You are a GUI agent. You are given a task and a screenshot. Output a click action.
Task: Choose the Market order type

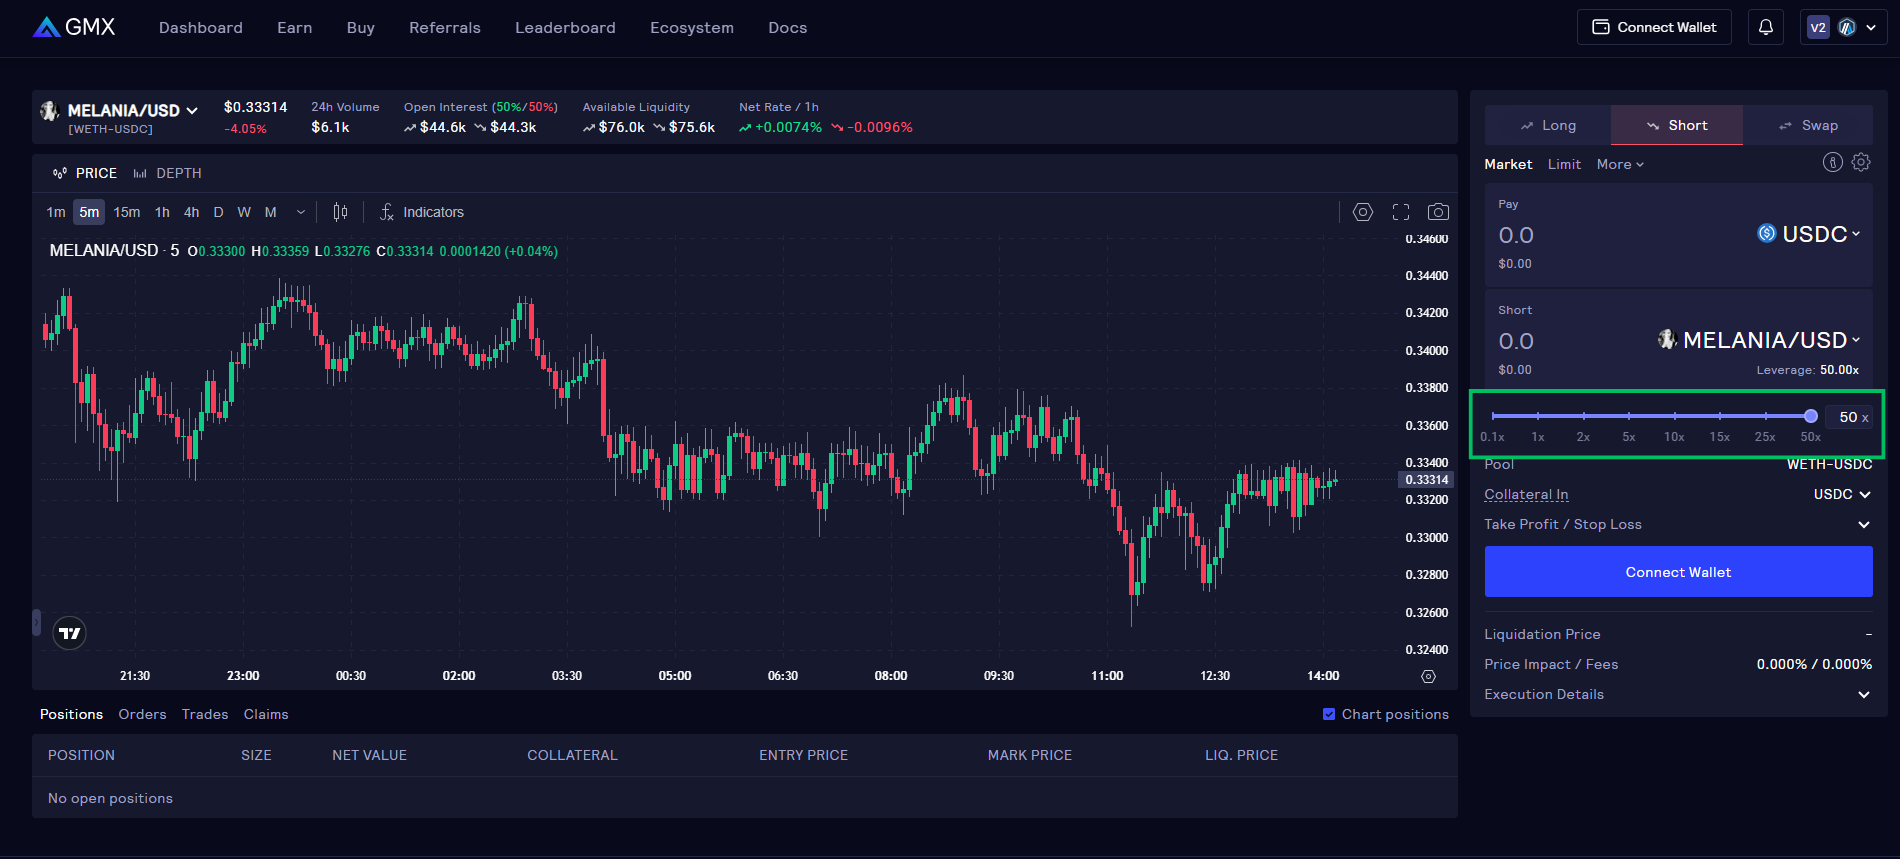coord(1508,164)
